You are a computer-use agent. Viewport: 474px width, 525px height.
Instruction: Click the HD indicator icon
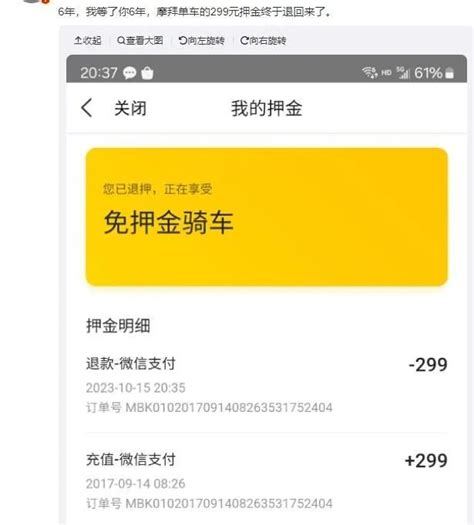(x=386, y=72)
